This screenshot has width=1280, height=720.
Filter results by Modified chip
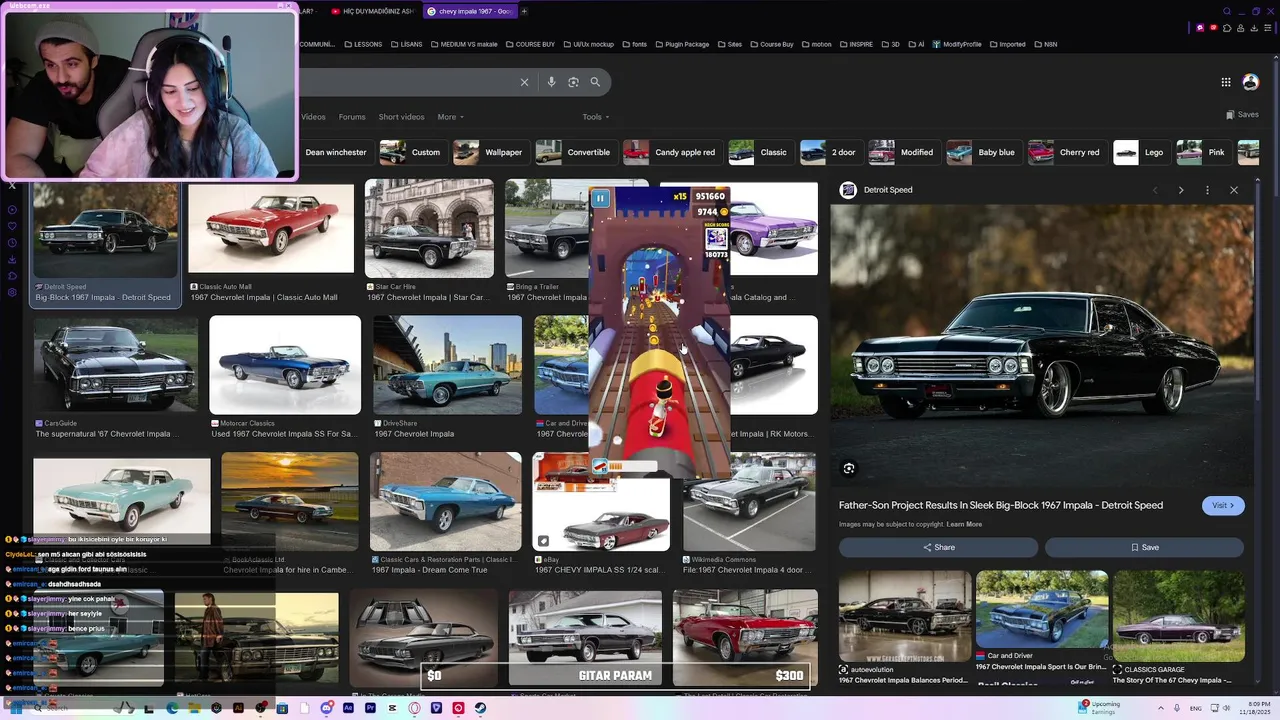903,152
